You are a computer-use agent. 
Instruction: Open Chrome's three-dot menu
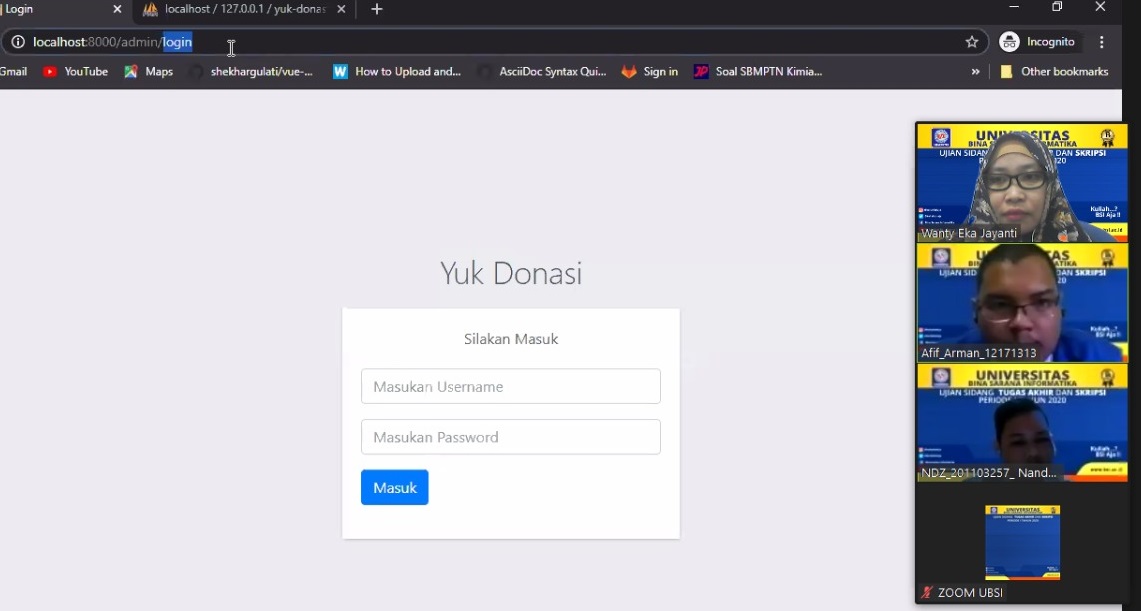tap(1102, 42)
